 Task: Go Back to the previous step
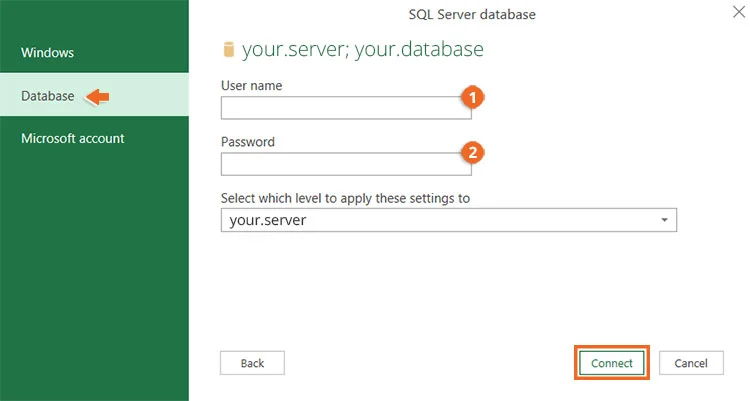point(253,363)
